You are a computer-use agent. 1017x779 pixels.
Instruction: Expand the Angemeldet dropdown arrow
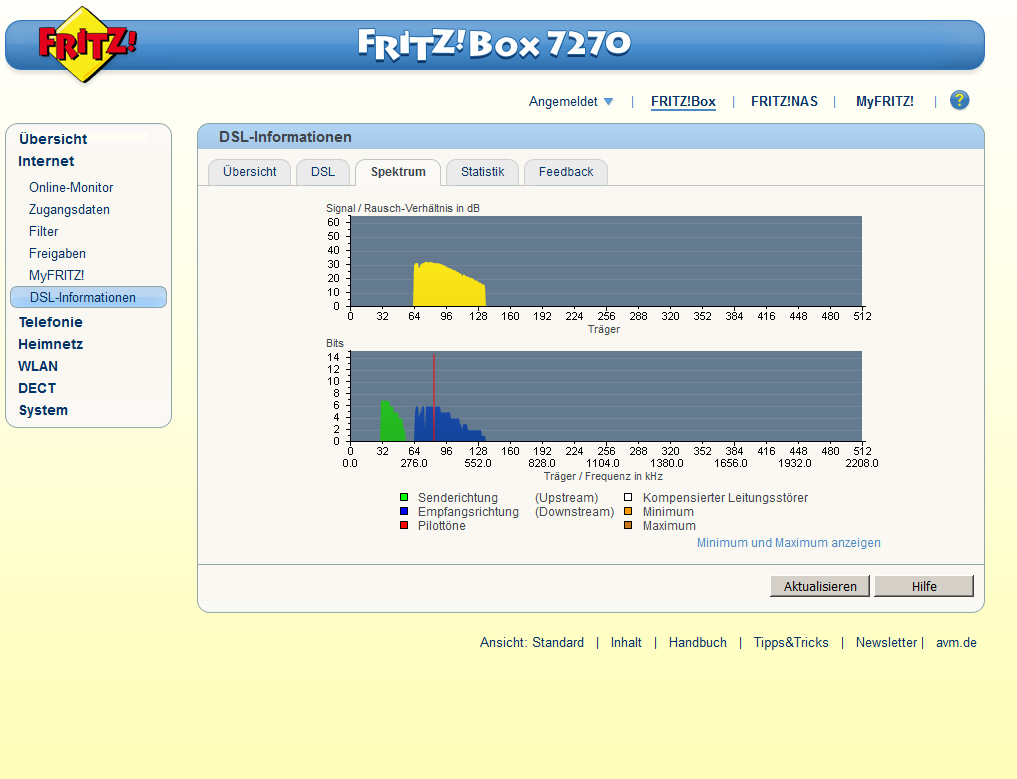608,102
